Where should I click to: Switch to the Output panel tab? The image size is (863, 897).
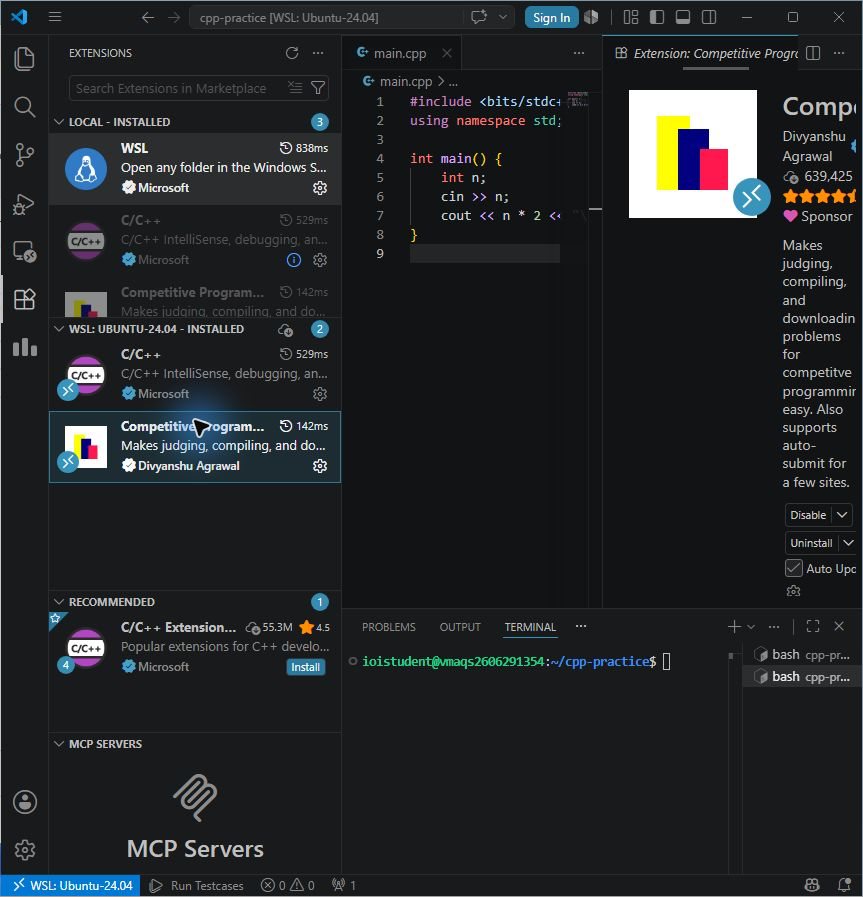460,627
